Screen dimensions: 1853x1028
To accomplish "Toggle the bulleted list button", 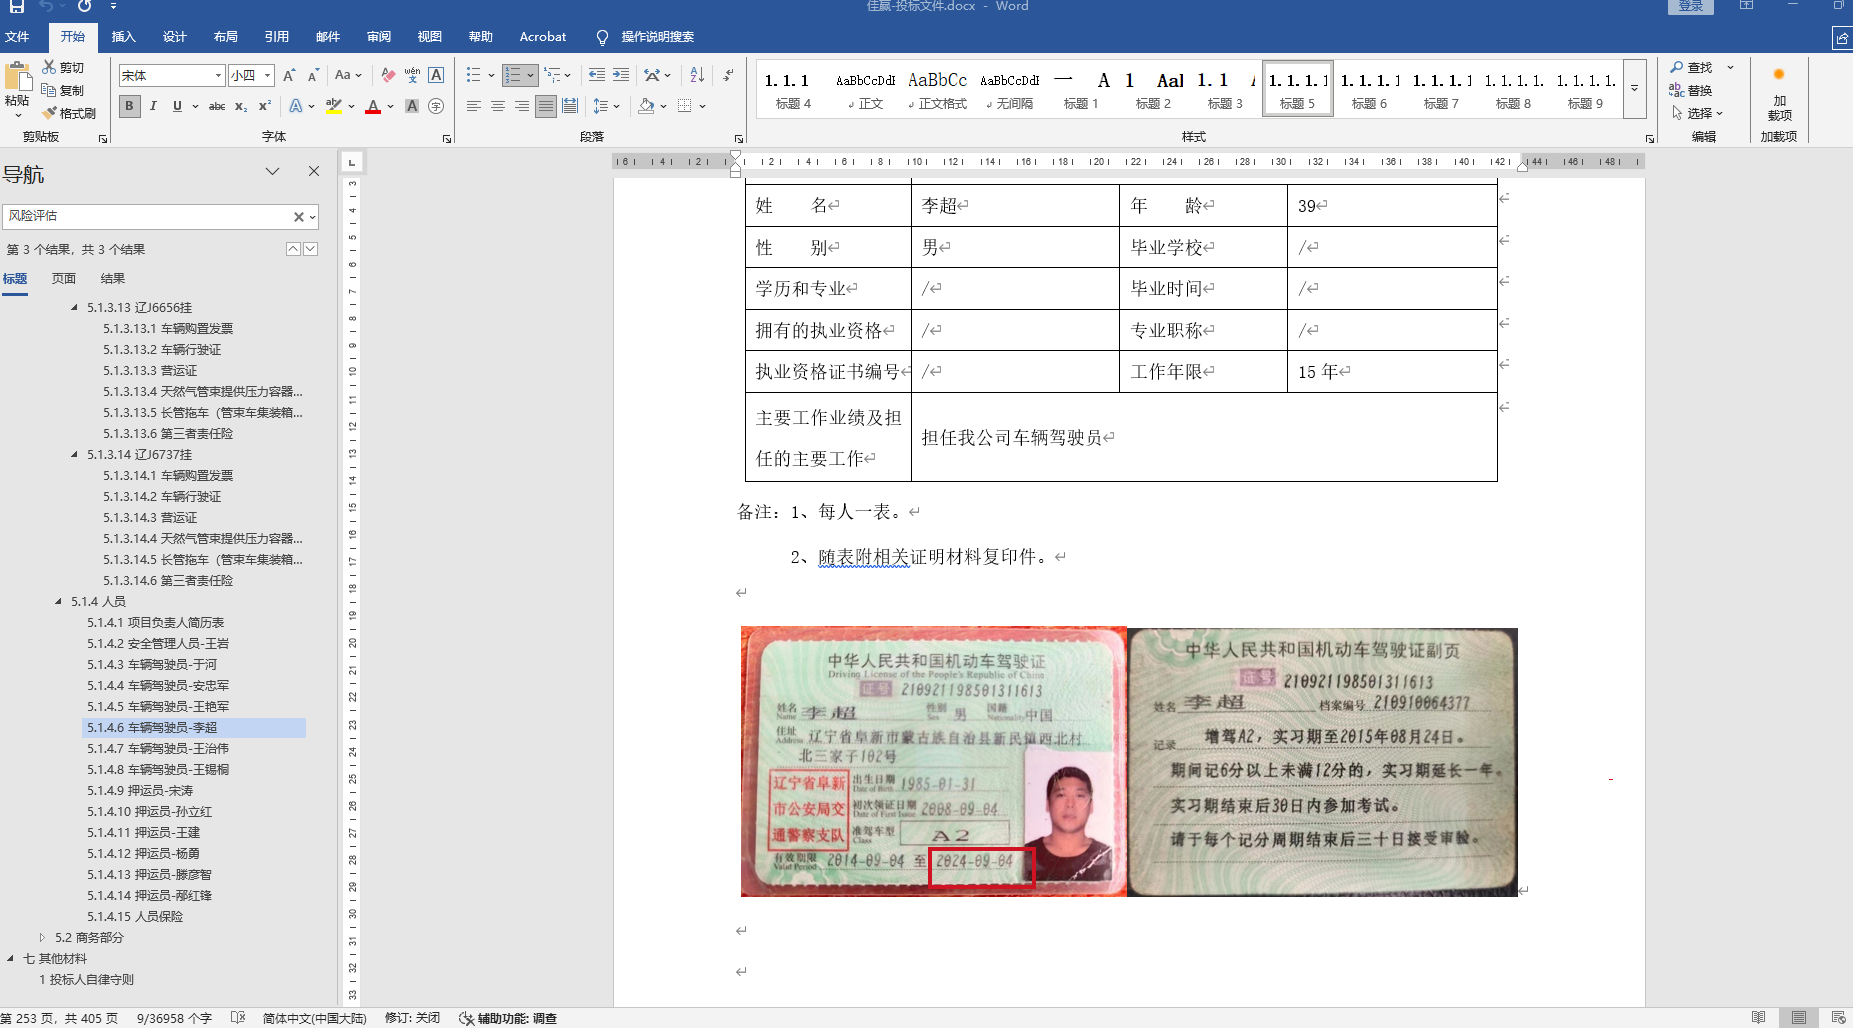I will [x=474, y=75].
